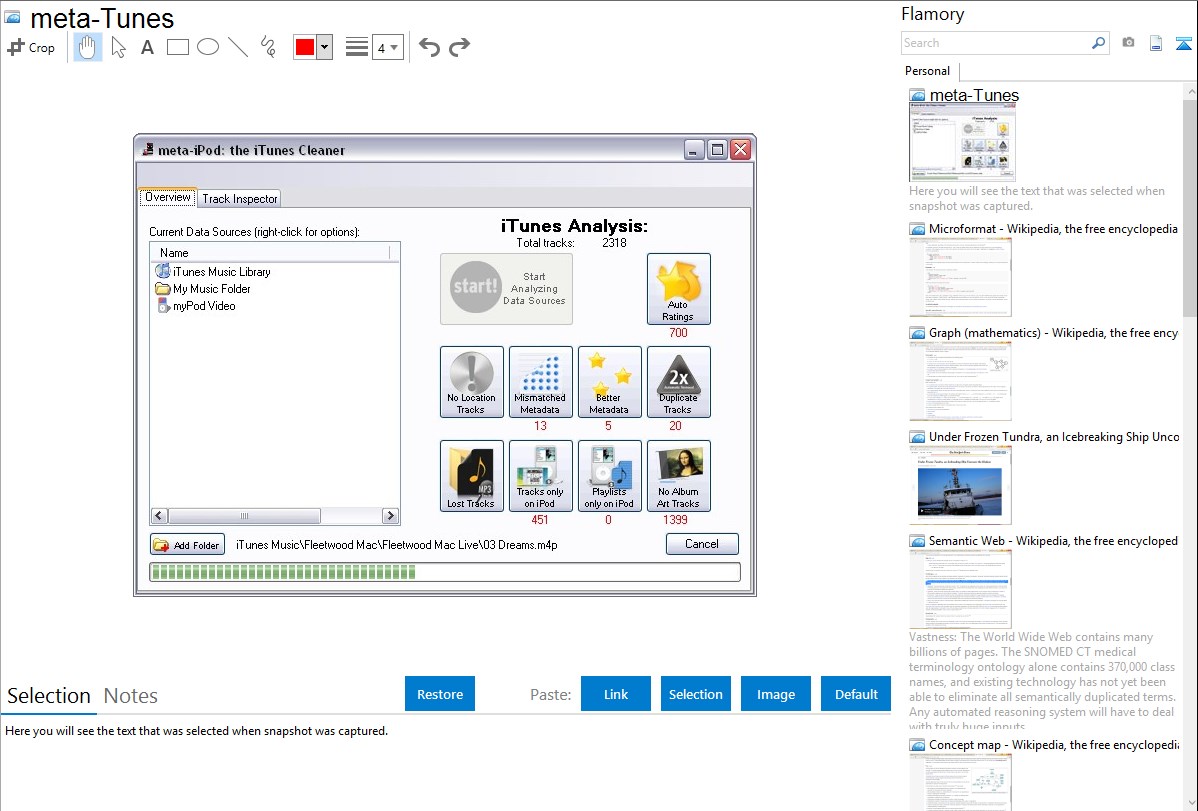The width and height of the screenshot is (1198, 811).
Task: Click the Duplicate Tracks icon
Action: 678,382
